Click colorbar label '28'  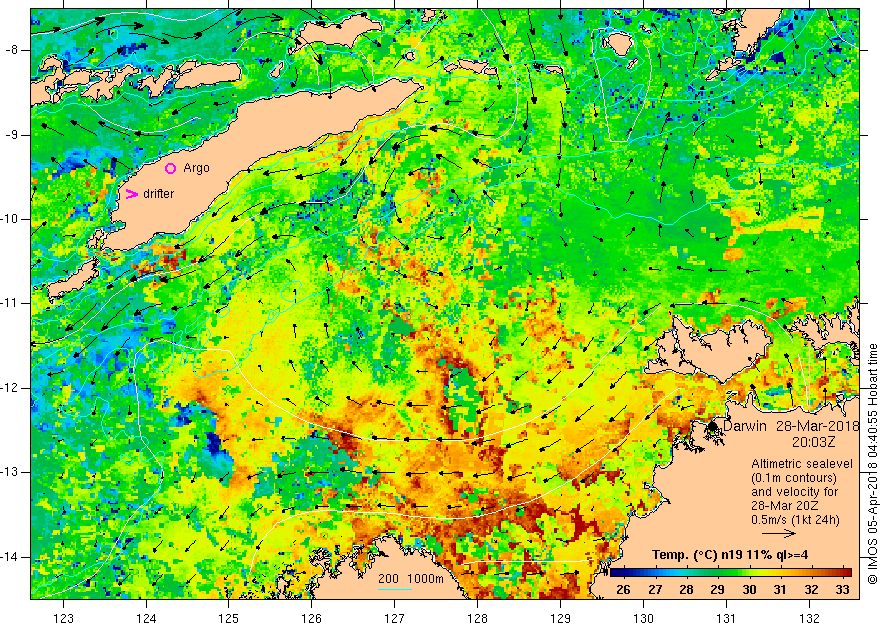click(686, 590)
